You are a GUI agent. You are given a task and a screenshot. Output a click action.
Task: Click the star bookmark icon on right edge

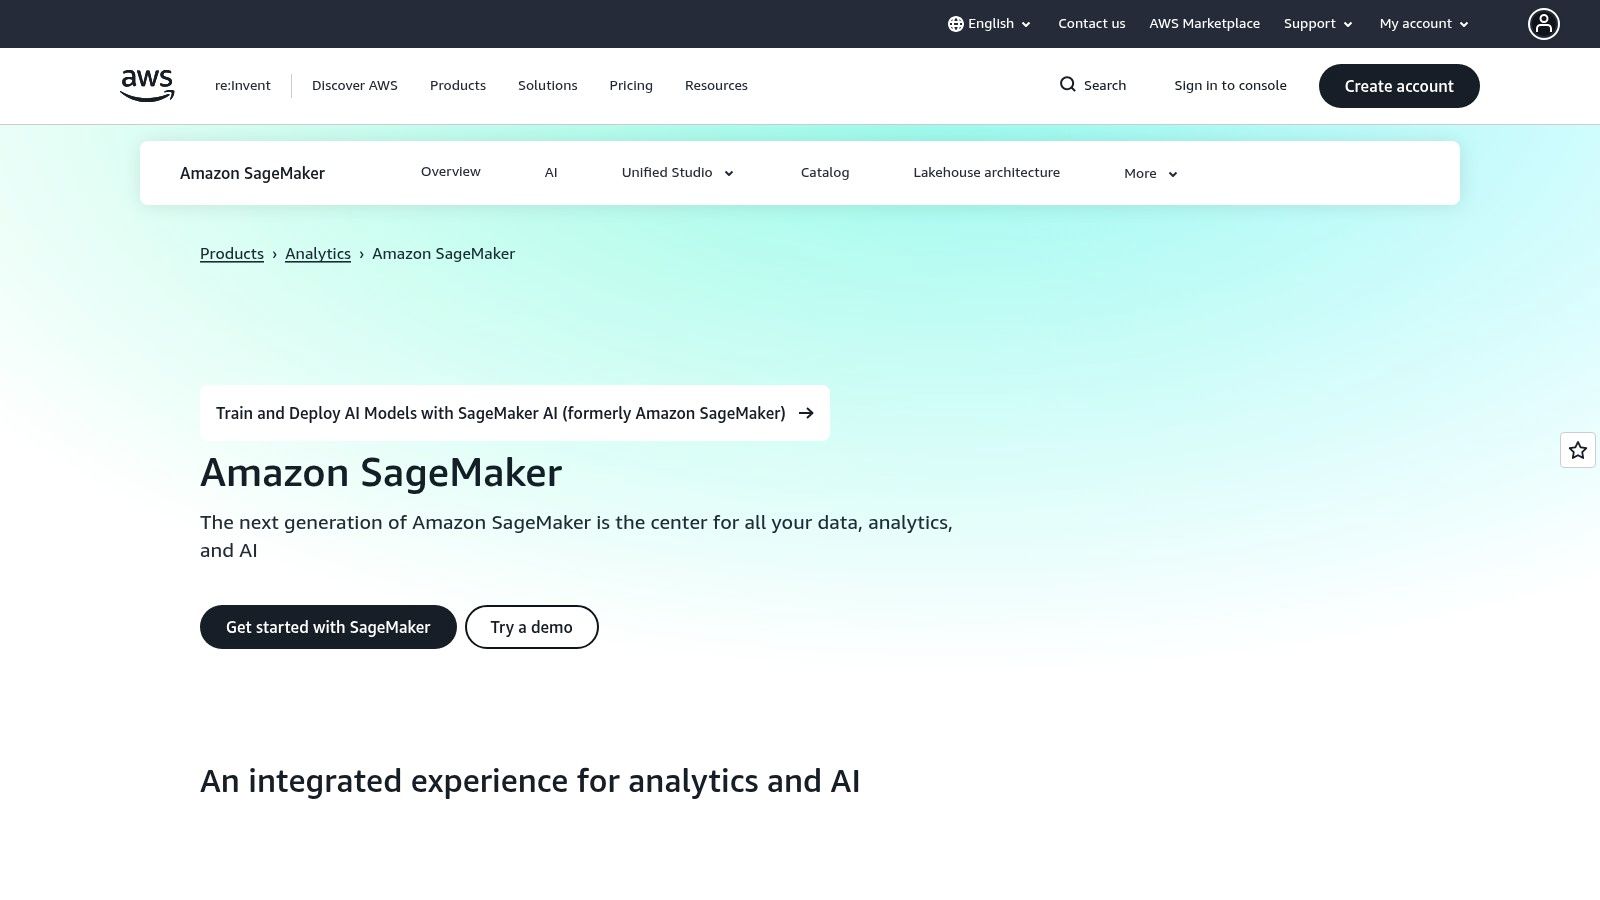click(x=1578, y=450)
